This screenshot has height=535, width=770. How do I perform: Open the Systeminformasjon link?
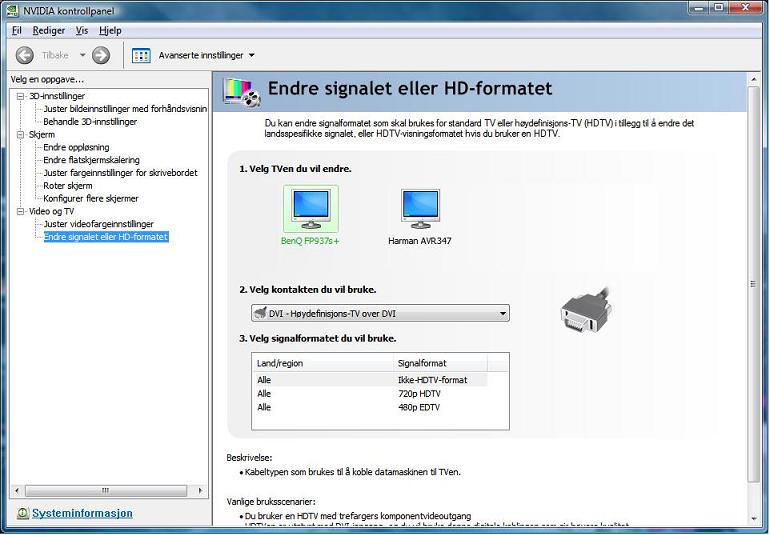click(82, 513)
